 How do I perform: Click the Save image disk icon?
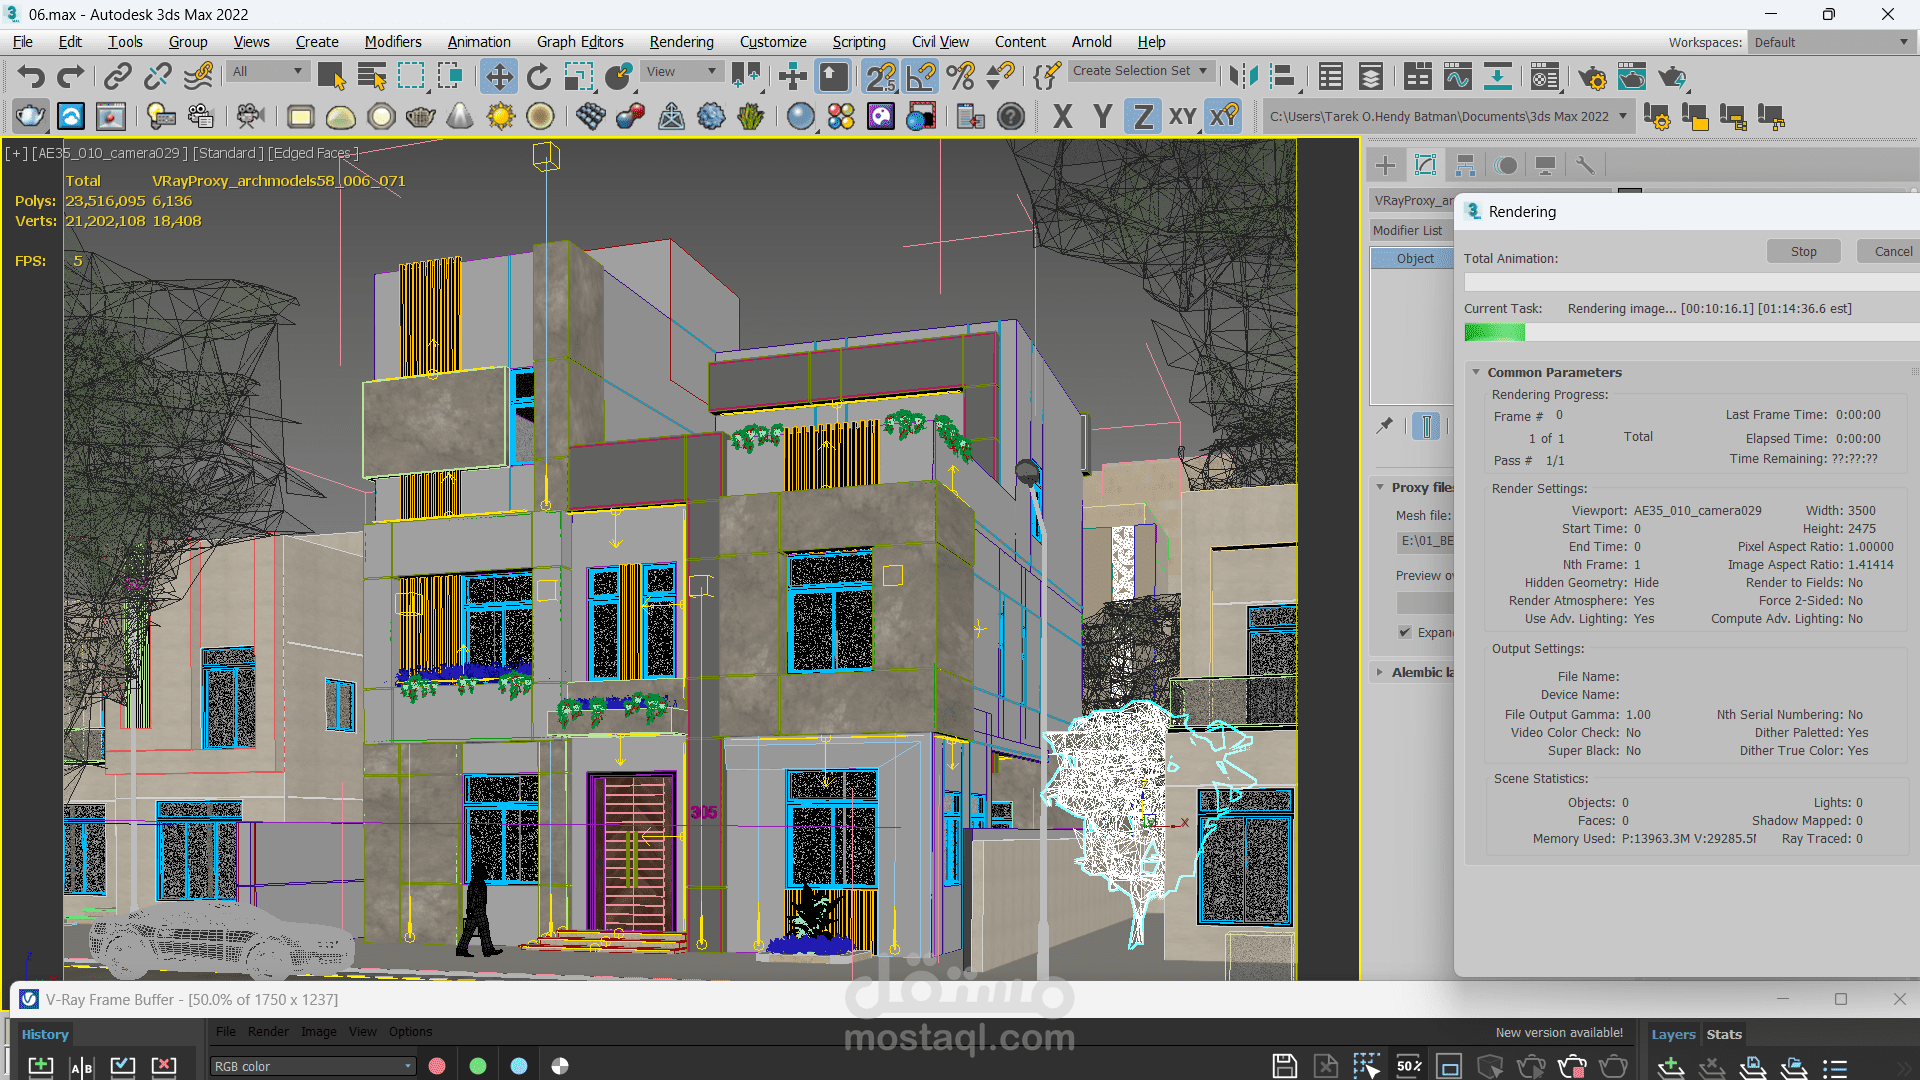click(1284, 1066)
